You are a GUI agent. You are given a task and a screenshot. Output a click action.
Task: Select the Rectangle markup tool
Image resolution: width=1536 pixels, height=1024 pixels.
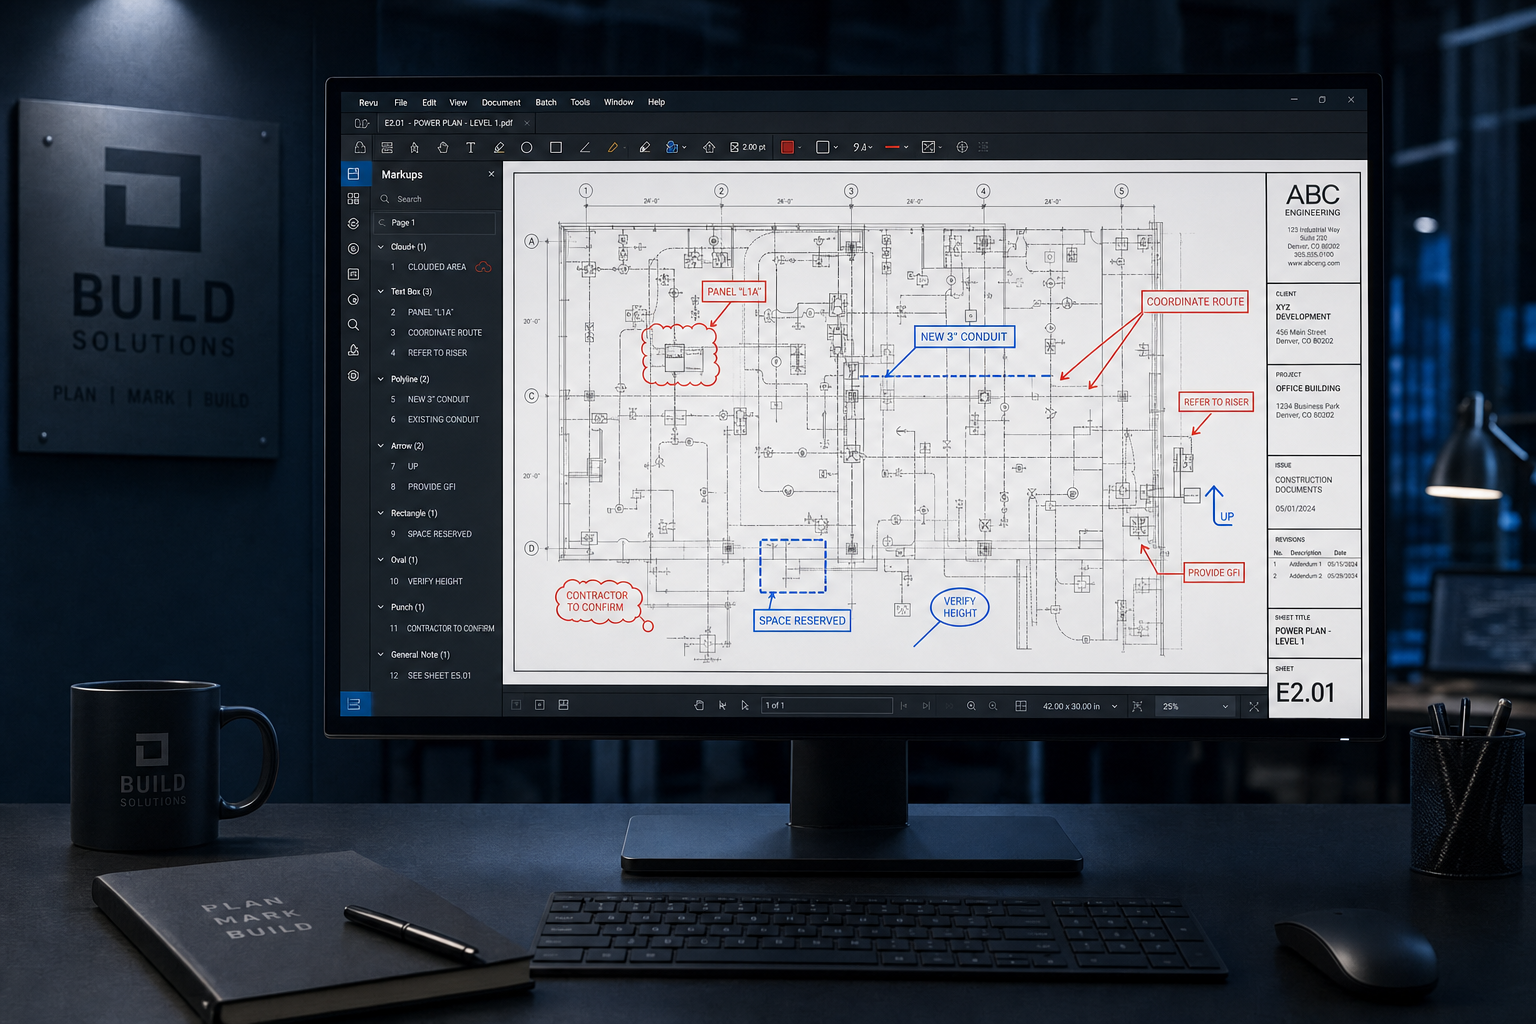(x=556, y=147)
